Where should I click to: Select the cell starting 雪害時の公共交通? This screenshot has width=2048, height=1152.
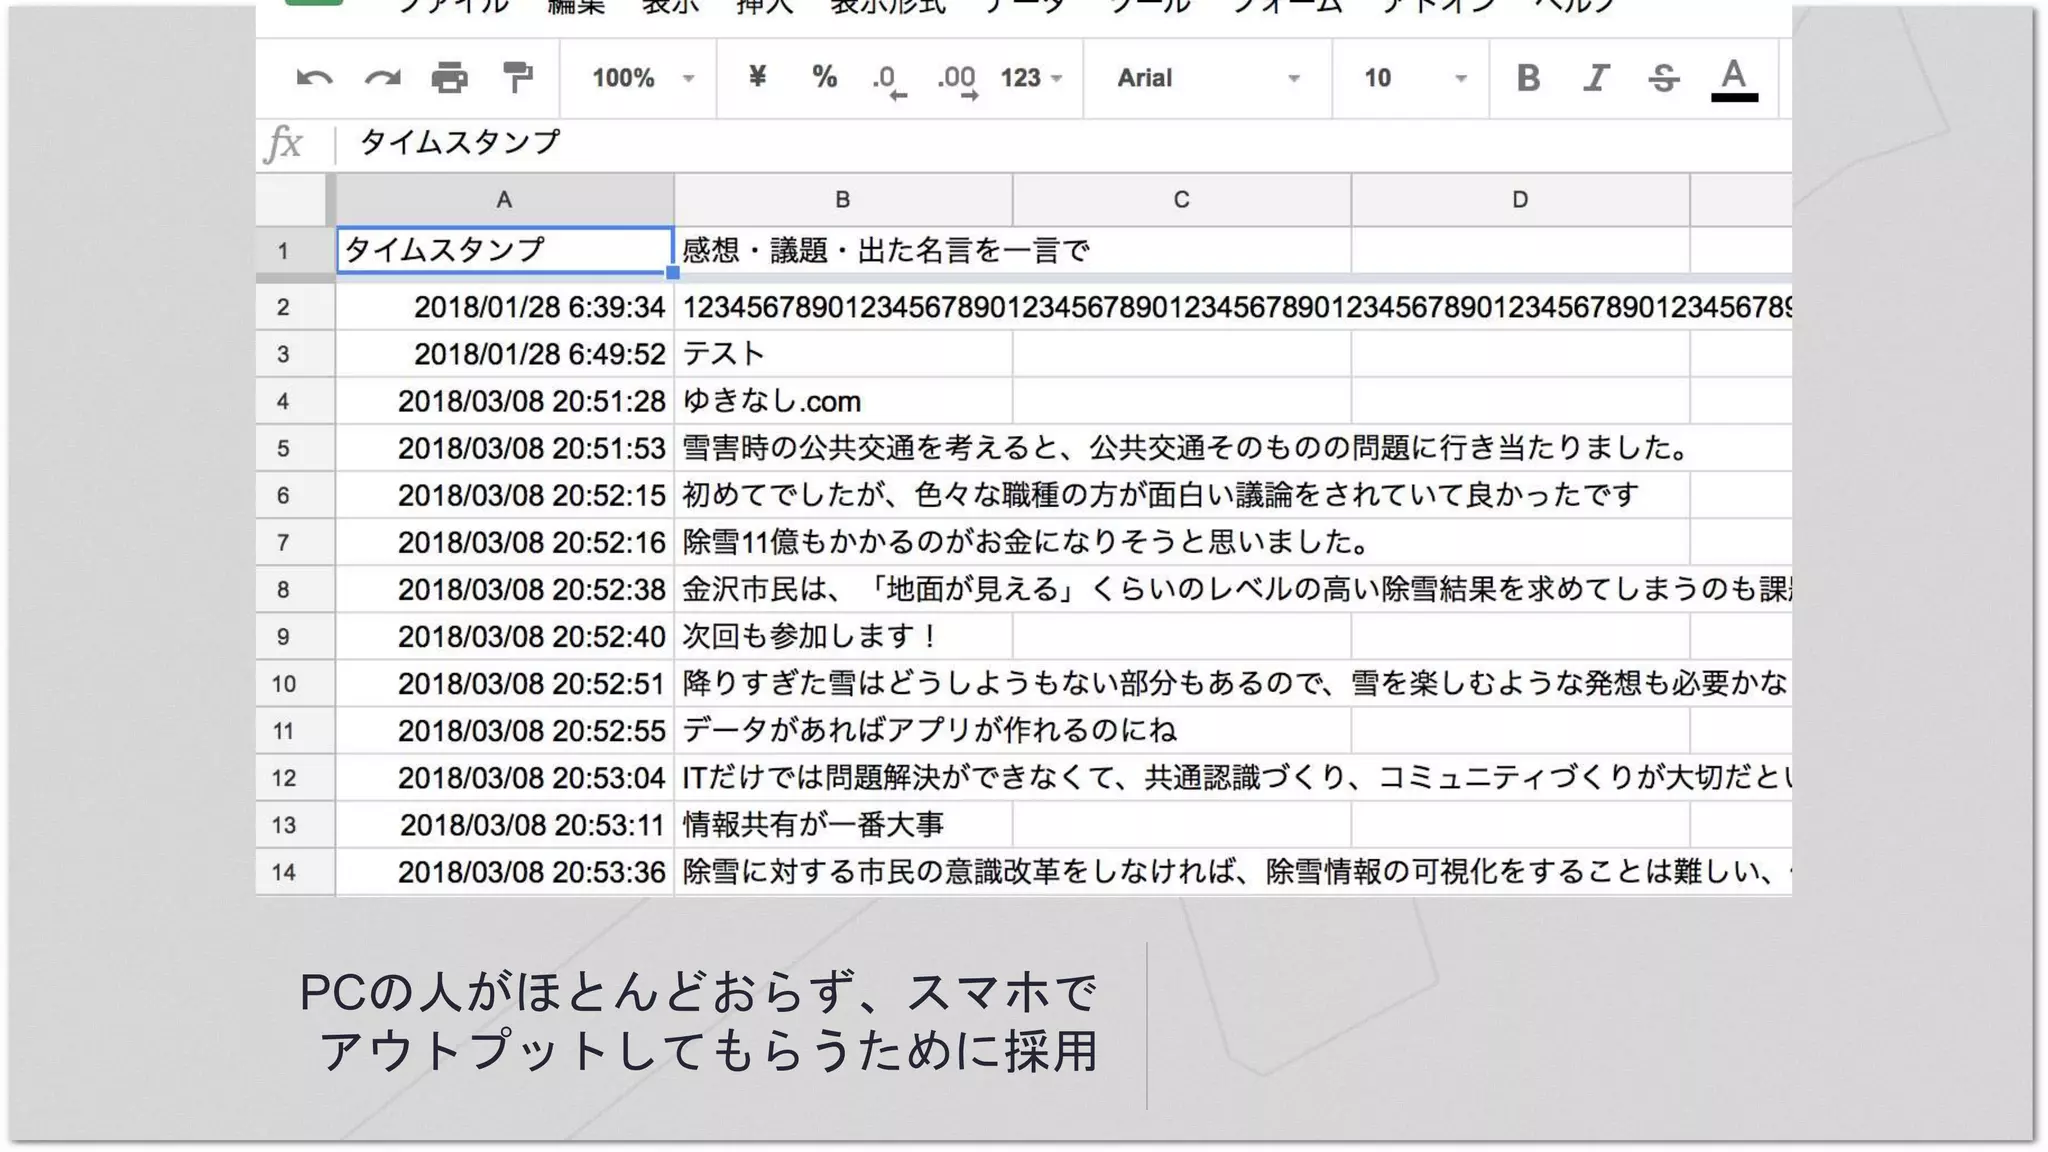pyautogui.click(x=1185, y=448)
